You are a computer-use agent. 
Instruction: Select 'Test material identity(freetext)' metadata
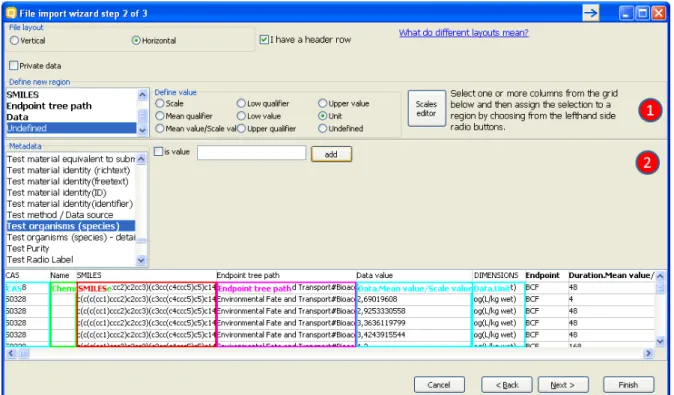70,181
